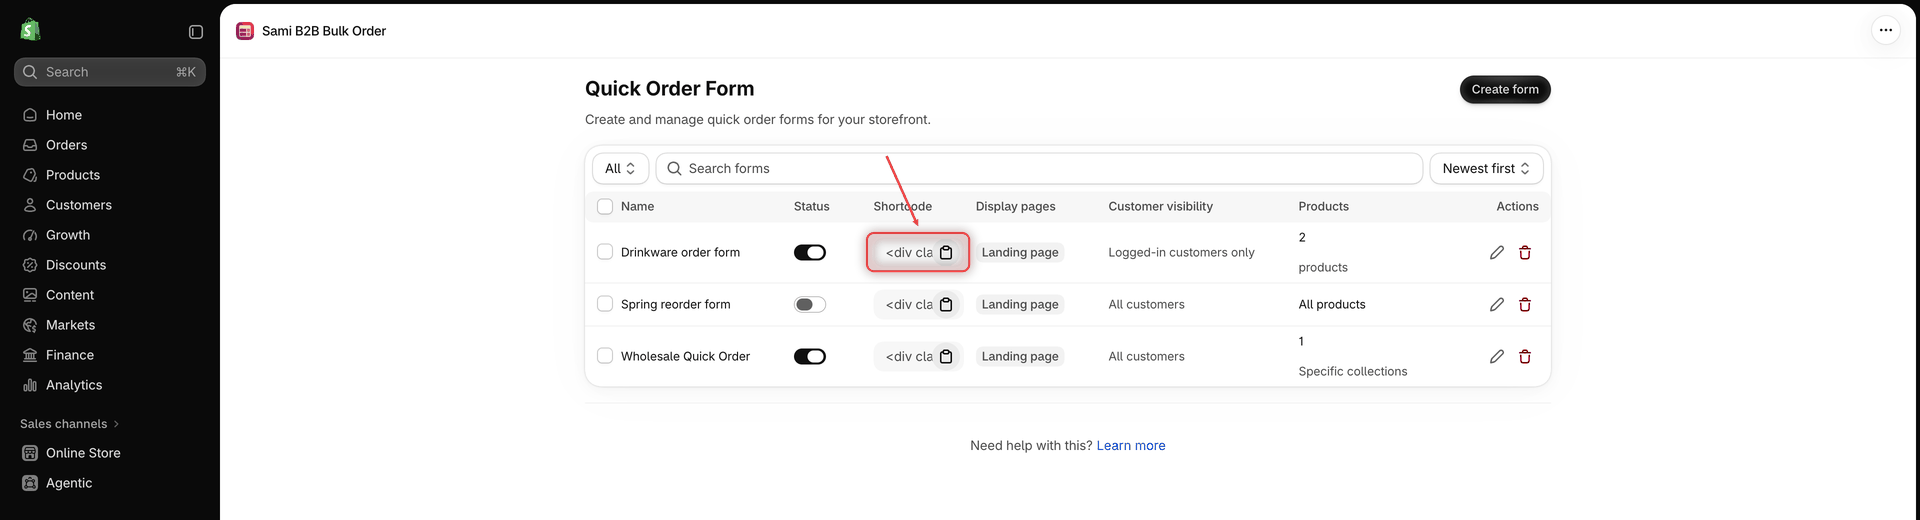Screen dimensions: 1920x520
Task: Click the Quick Order Form heading
Action: (x=669, y=88)
